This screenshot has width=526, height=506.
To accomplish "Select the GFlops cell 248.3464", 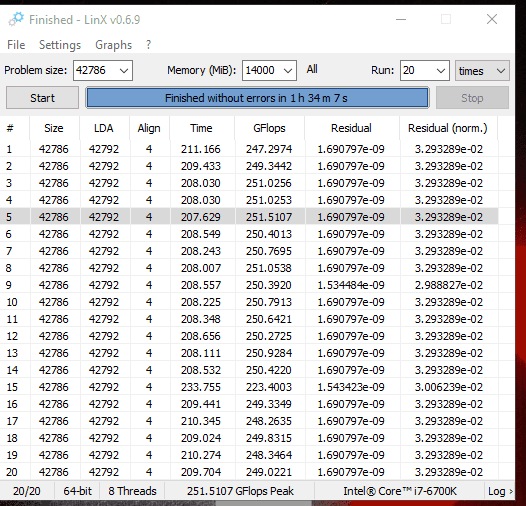I will click(x=269, y=455).
